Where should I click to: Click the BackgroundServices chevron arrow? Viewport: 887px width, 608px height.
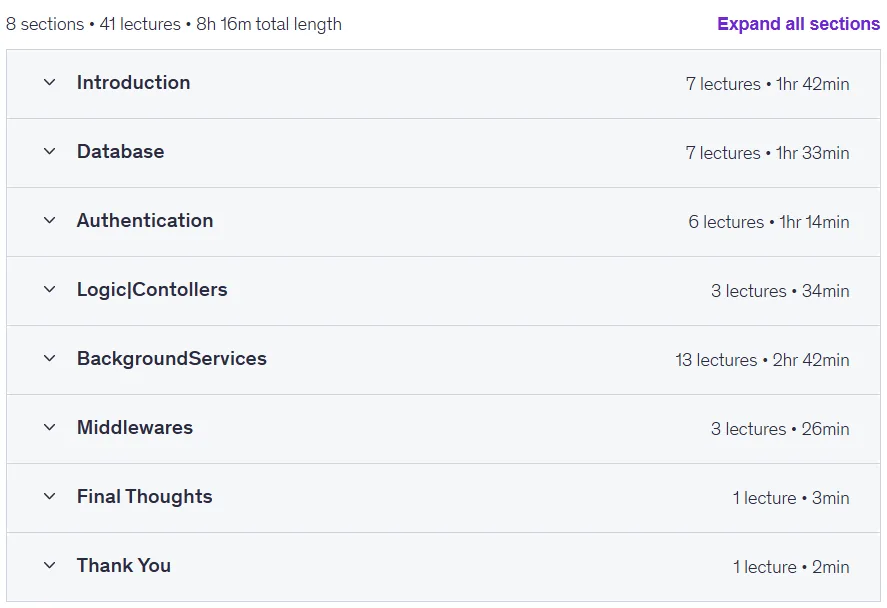50,359
